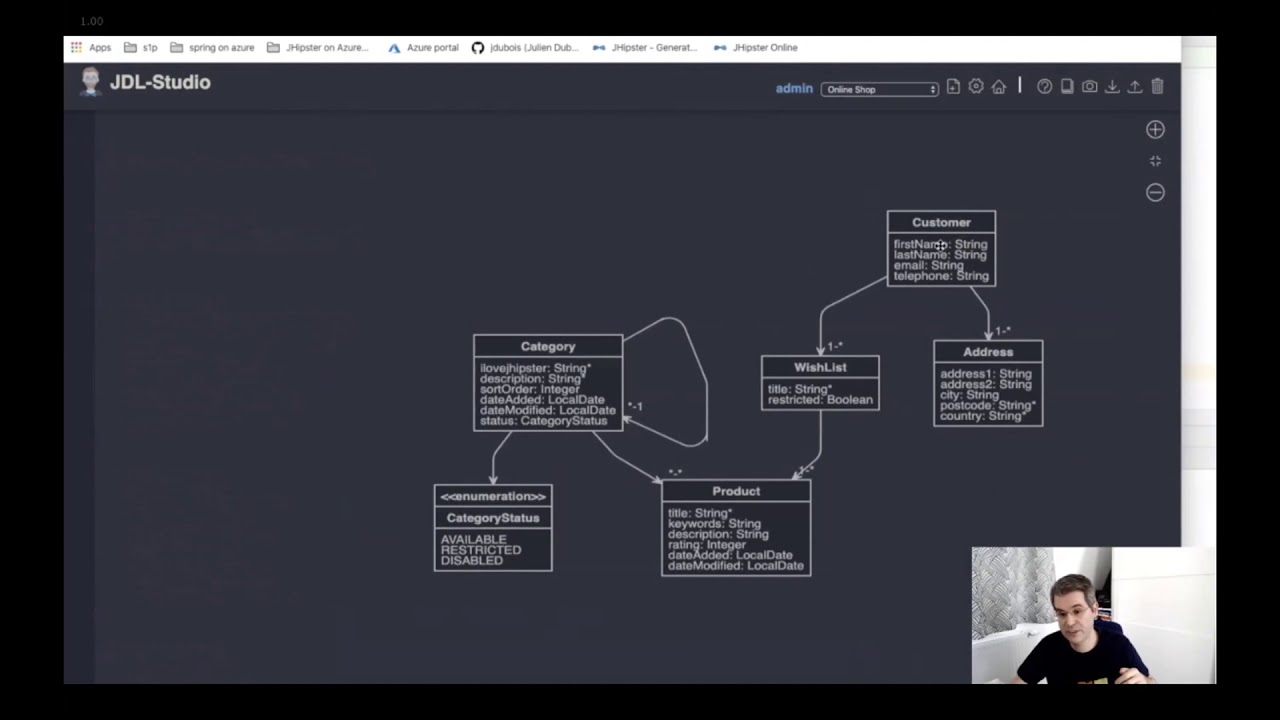The width and height of the screenshot is (1280, 720).
Task: Click the RESTRICTED enum value
Action: click(481, 550)
